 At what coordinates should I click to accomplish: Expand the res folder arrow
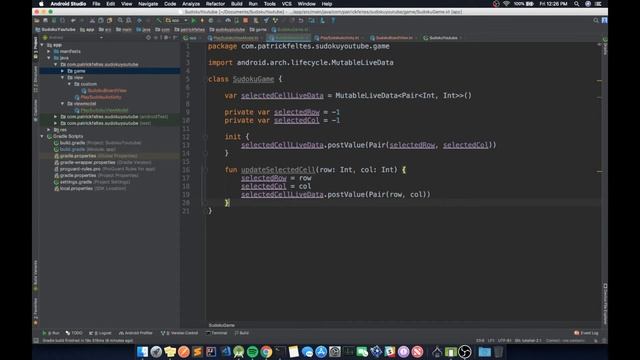[x=49, y=130]
